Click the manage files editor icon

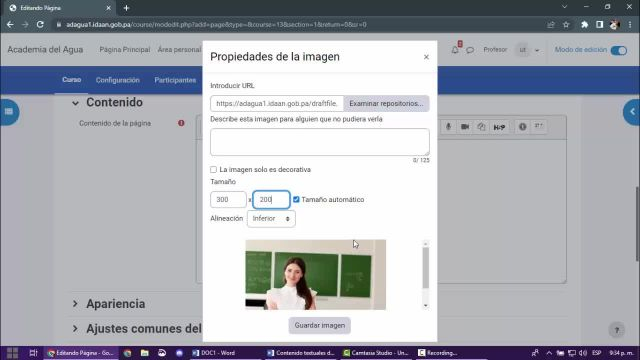pos(481,127)
